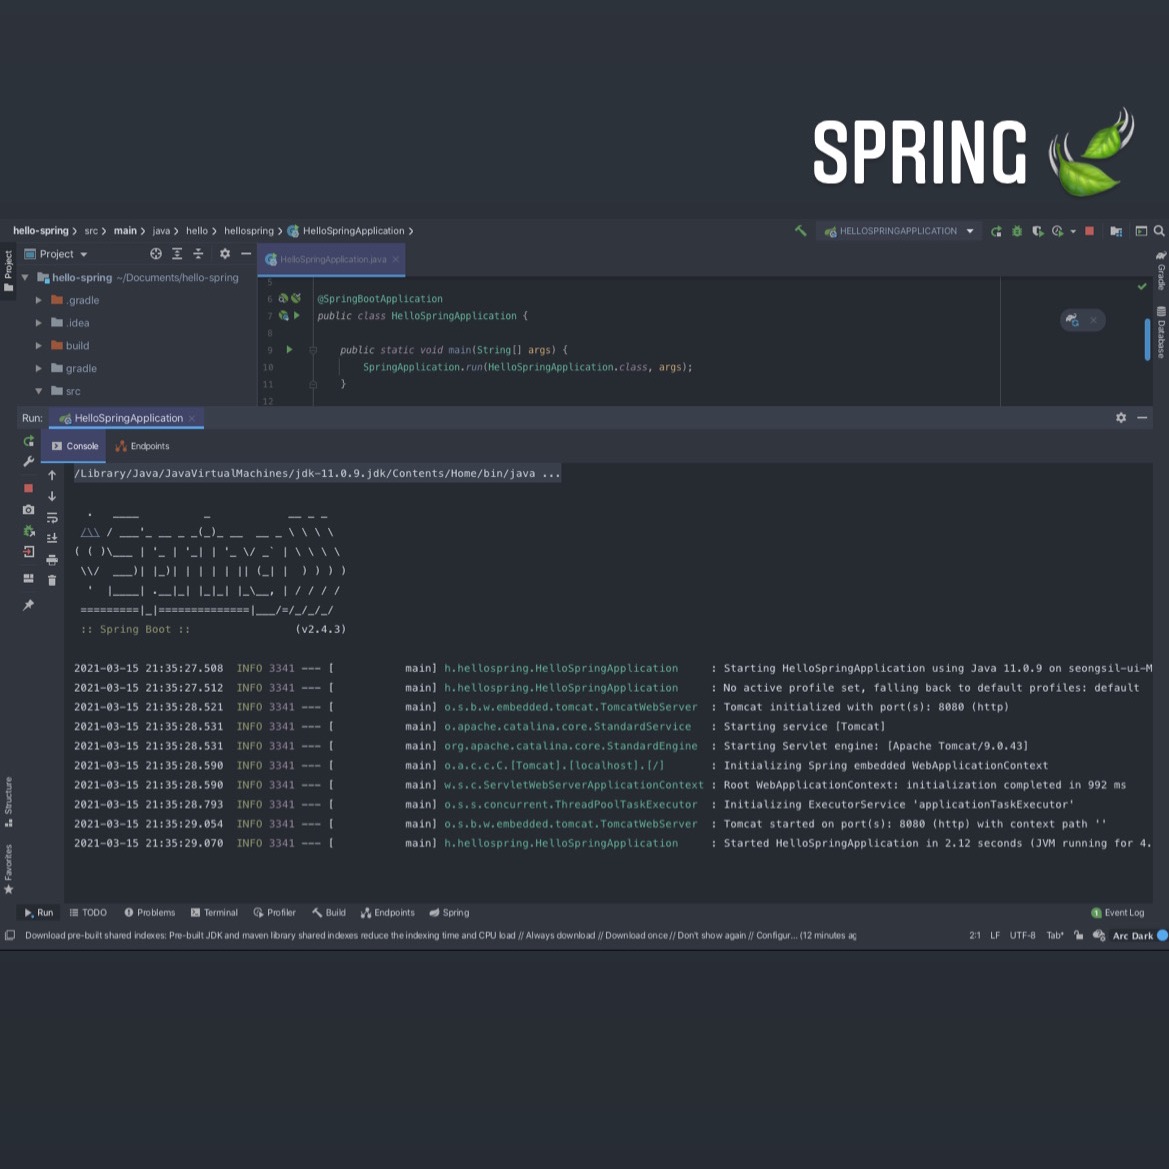Viewport: 1169px width, 1169px height.
Task: Minimize the Run panel with minus icon
Action: tap(1141, 418)
